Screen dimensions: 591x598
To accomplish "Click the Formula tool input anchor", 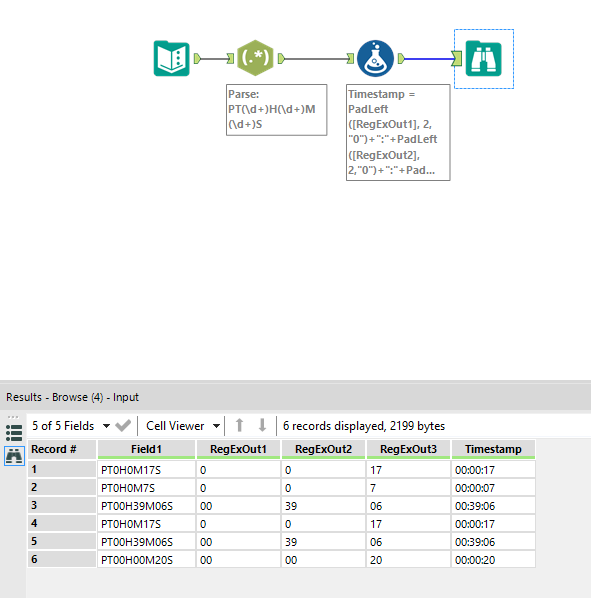I will coord(350,58).
